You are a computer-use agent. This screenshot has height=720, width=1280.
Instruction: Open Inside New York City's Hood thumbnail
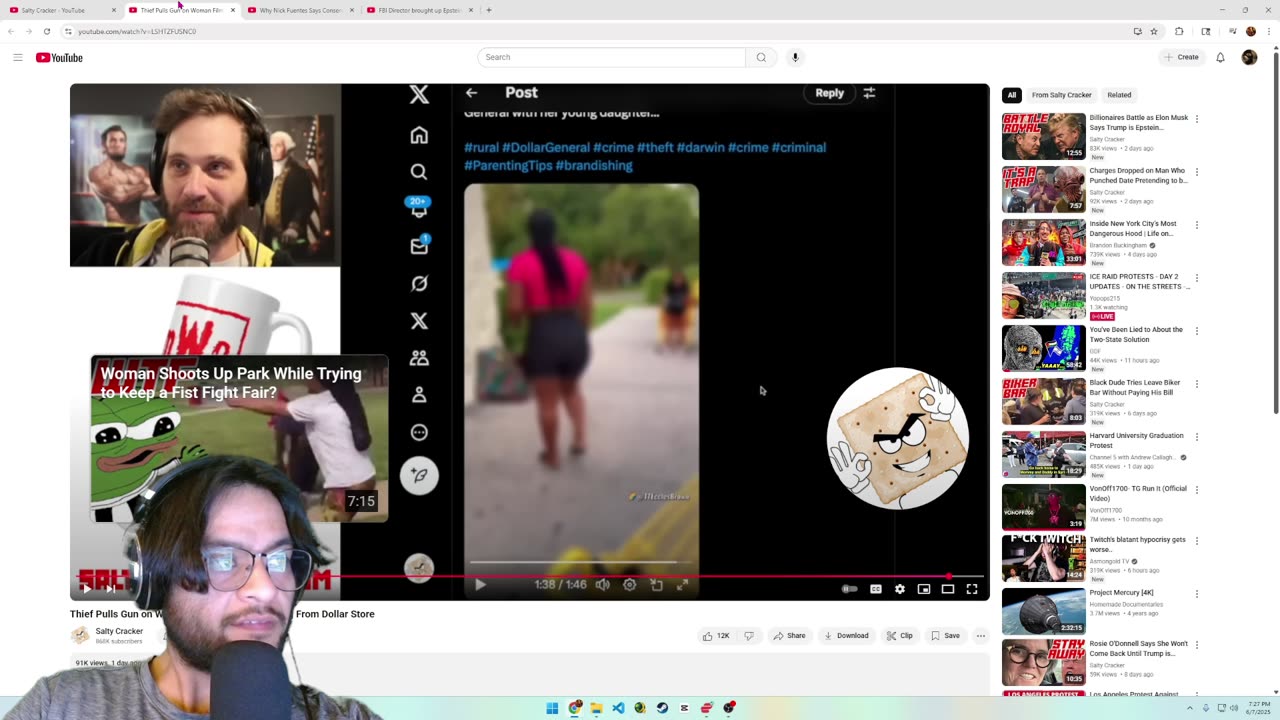(1044, 242)
